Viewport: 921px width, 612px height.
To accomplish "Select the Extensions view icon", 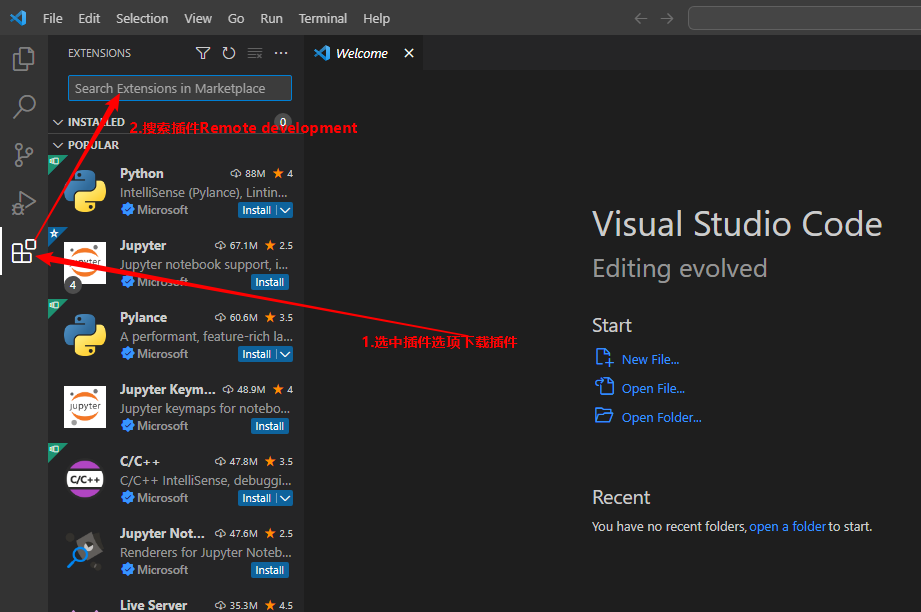I will click(x=23, y=251).
